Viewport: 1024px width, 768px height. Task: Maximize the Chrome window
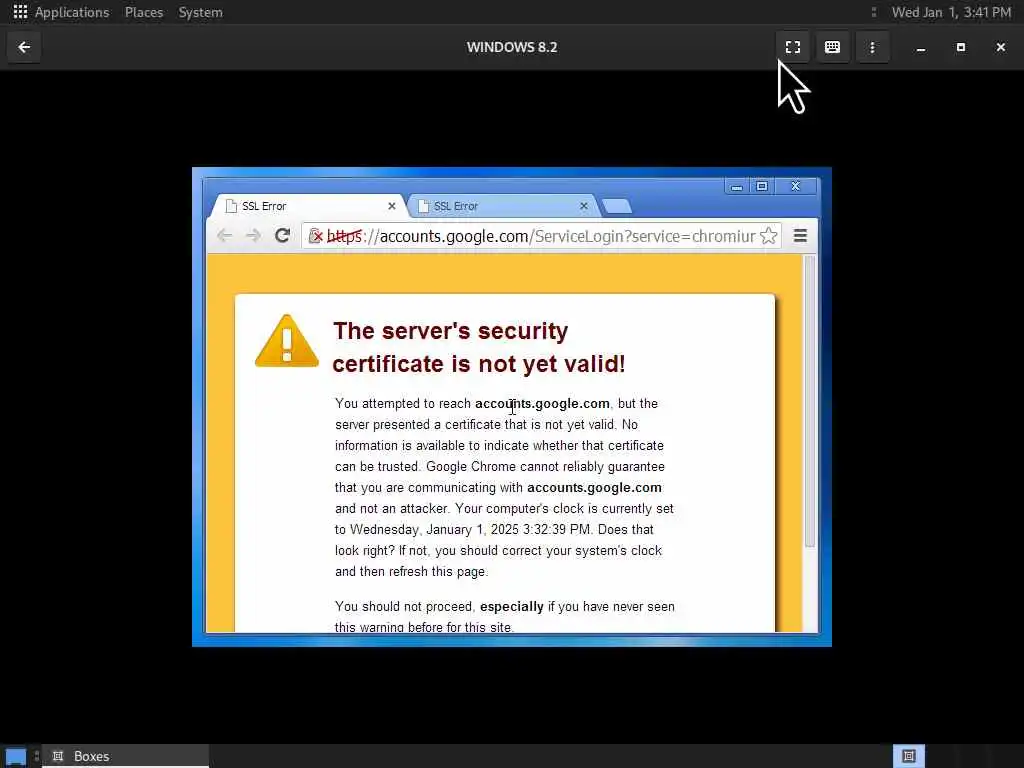[761, 187]
